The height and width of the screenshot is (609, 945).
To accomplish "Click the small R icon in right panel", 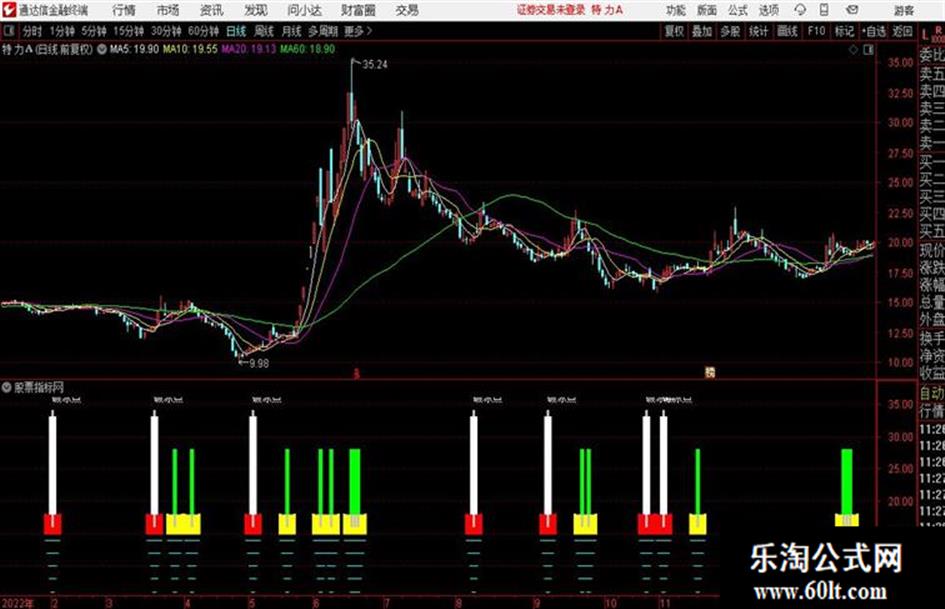I will 938,29.
